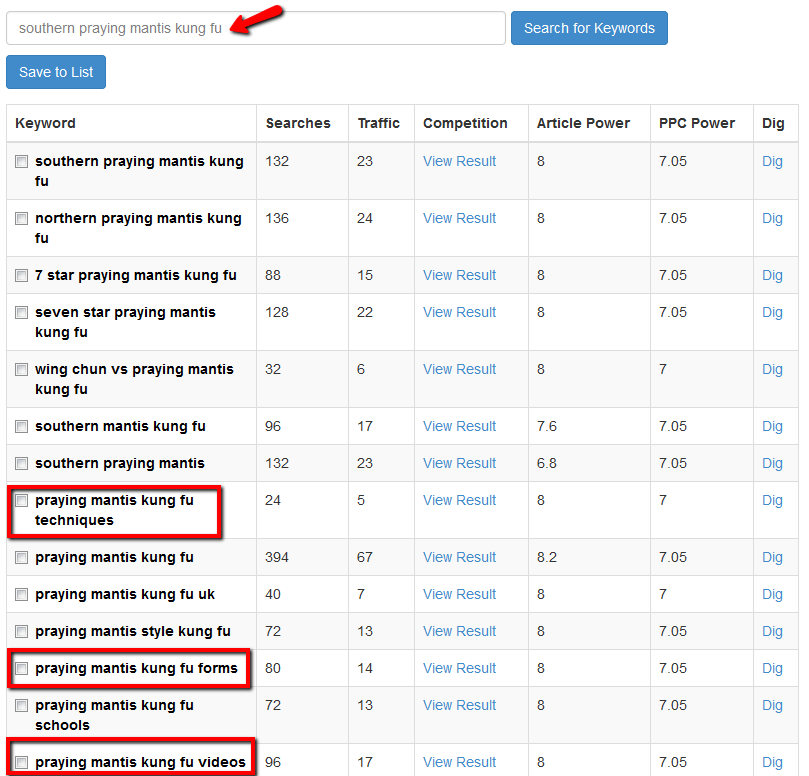Open View Result for praying mantis kung fu uk
Screen dimensions: 809x776
tap(459, 594)
